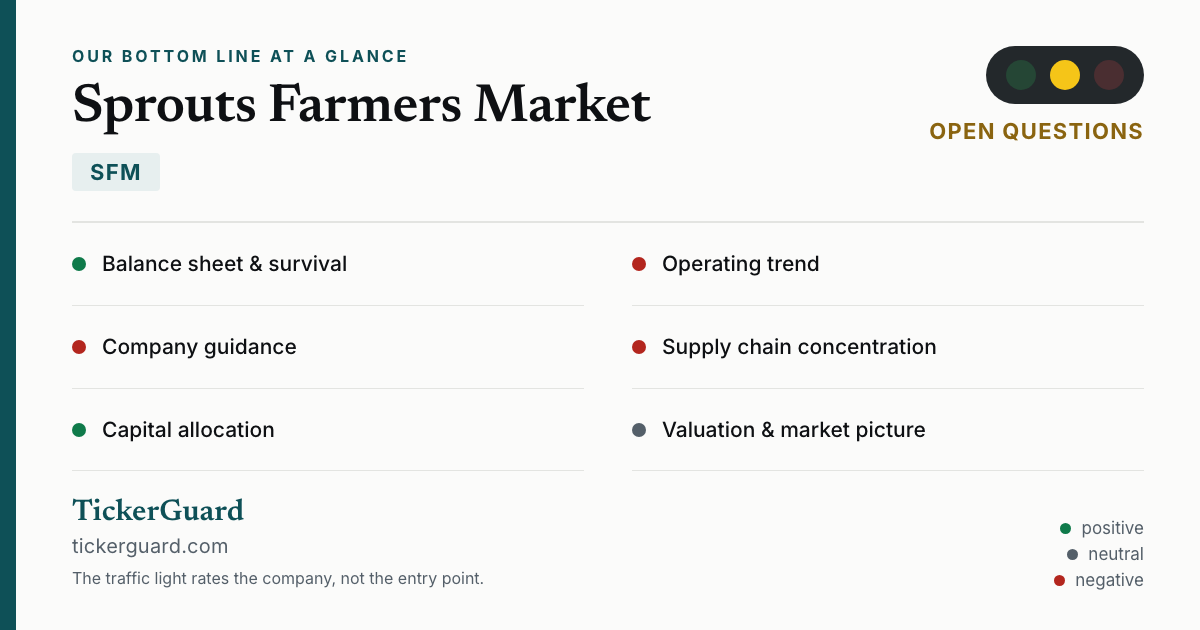Click the green positive legend dot
The width and height of the screenshot is (1200, 630).
tap(1065, 528)
